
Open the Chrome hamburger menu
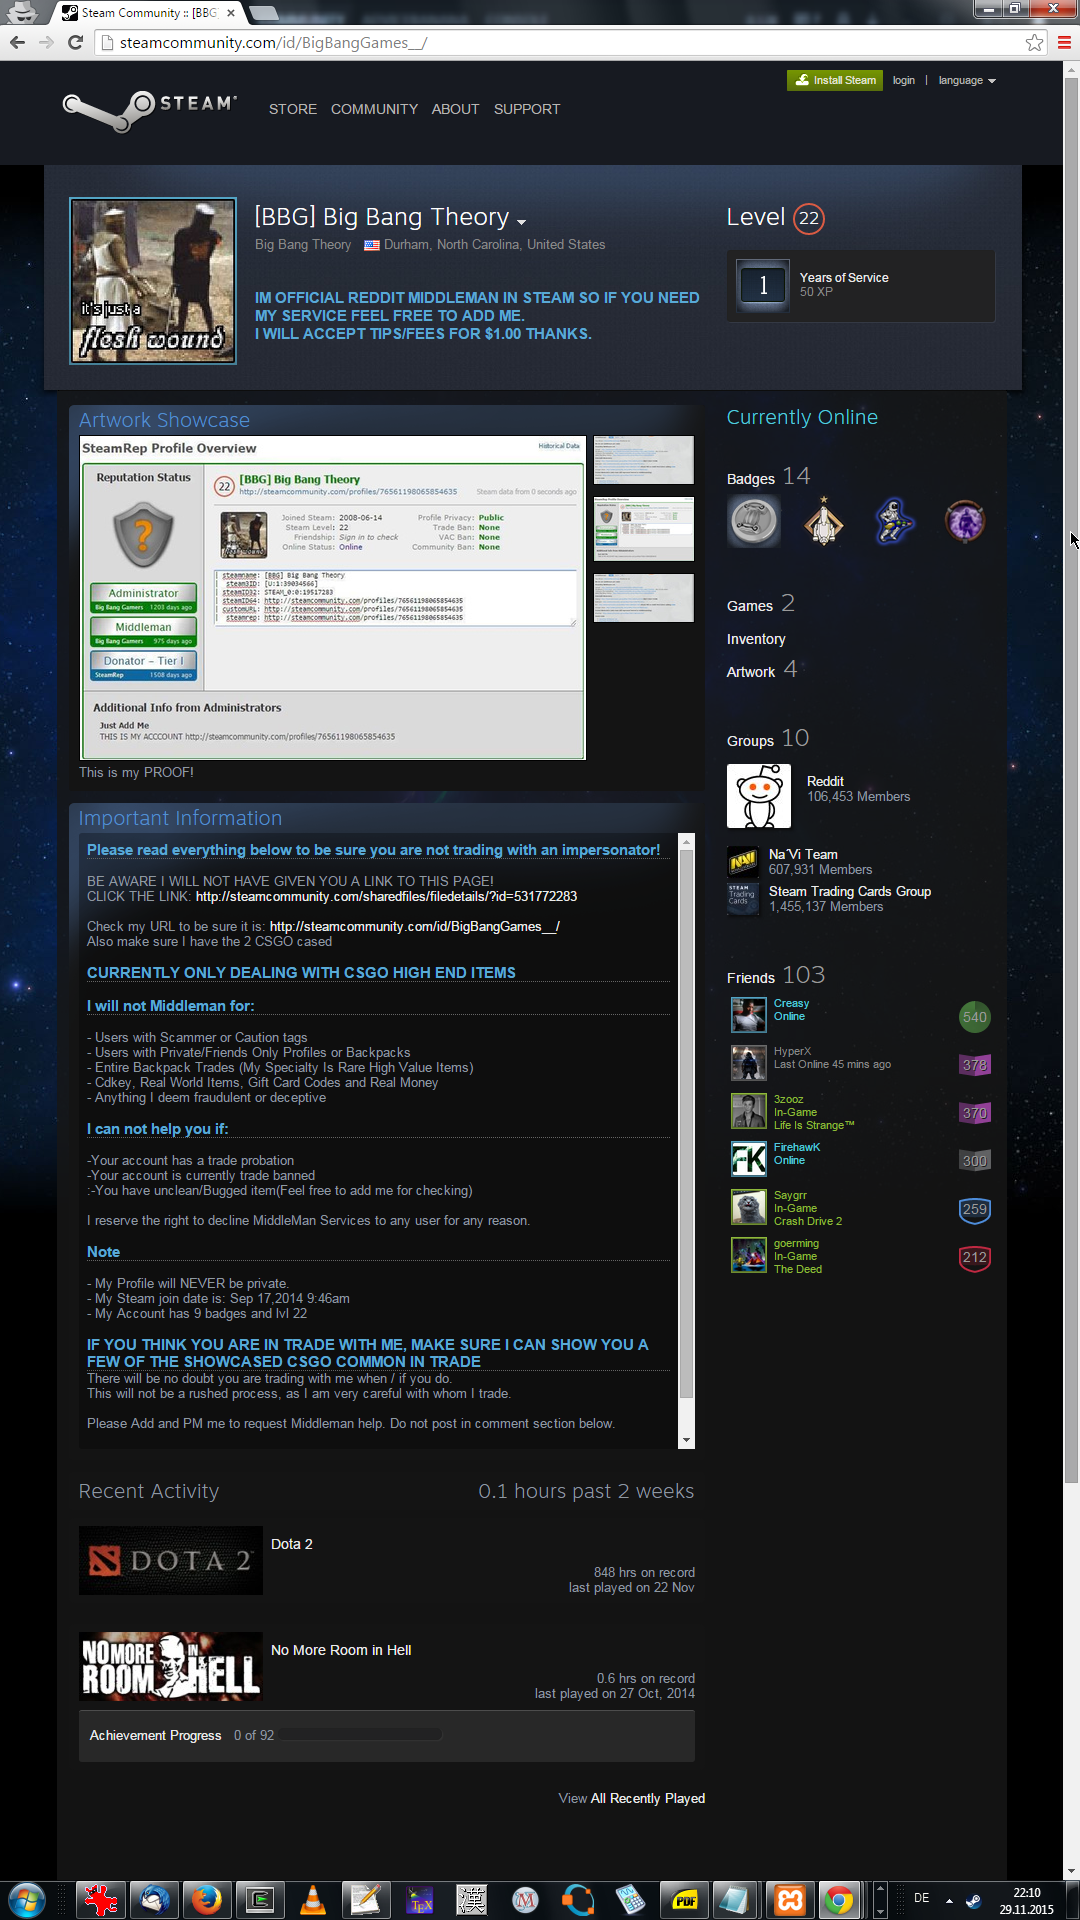tap(1064, 43)
